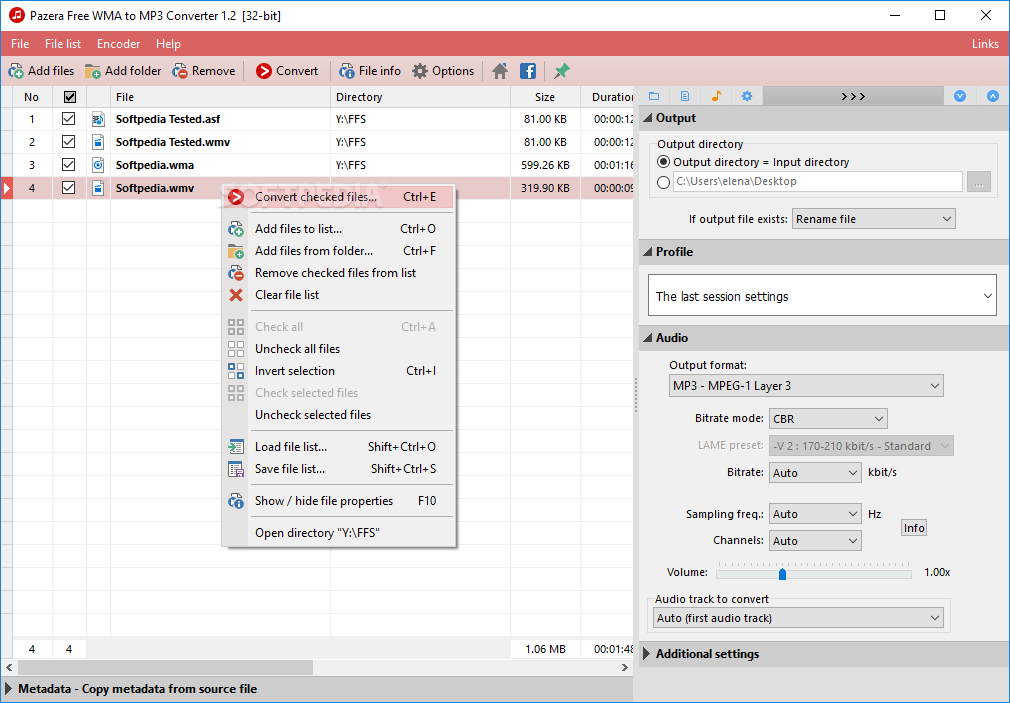
Task: Open the Help menu
Action: pos(168,44)
